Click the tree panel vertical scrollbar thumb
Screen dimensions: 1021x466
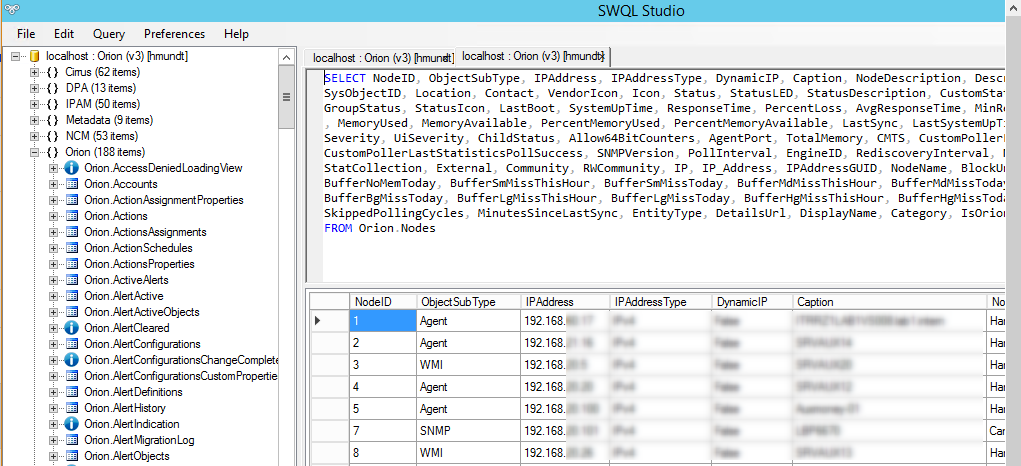287,97
